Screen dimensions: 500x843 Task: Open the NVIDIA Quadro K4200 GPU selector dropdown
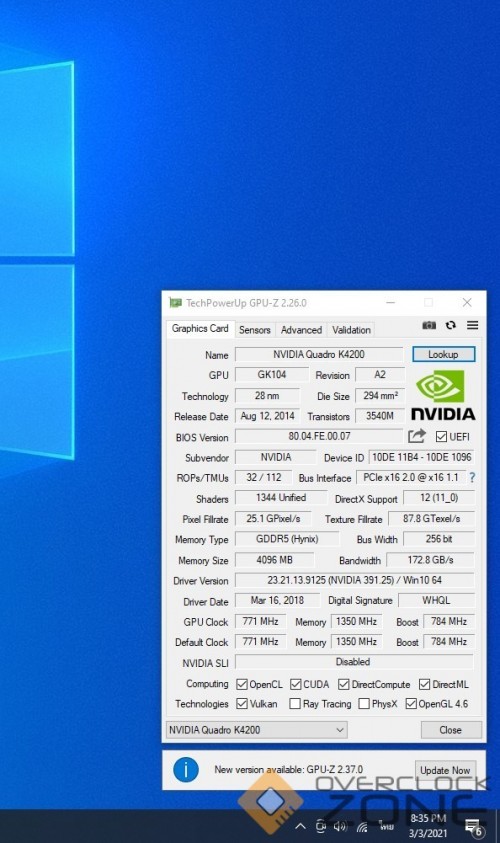click(x=256, y=730)
